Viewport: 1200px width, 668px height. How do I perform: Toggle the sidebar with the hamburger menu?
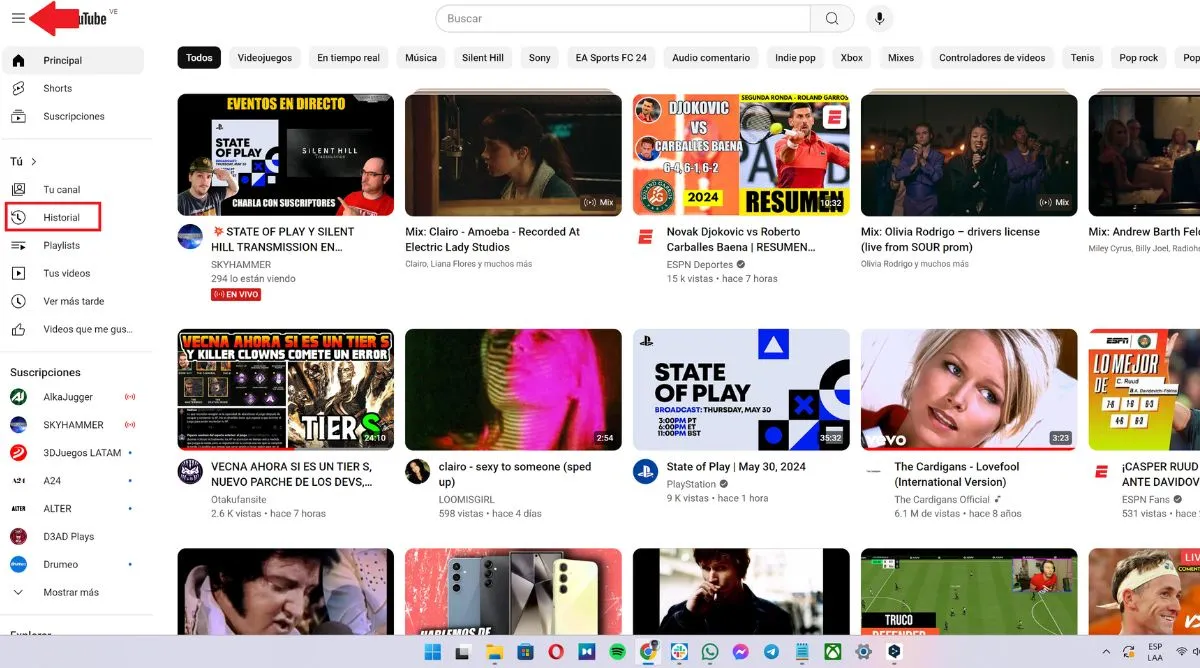17,17
